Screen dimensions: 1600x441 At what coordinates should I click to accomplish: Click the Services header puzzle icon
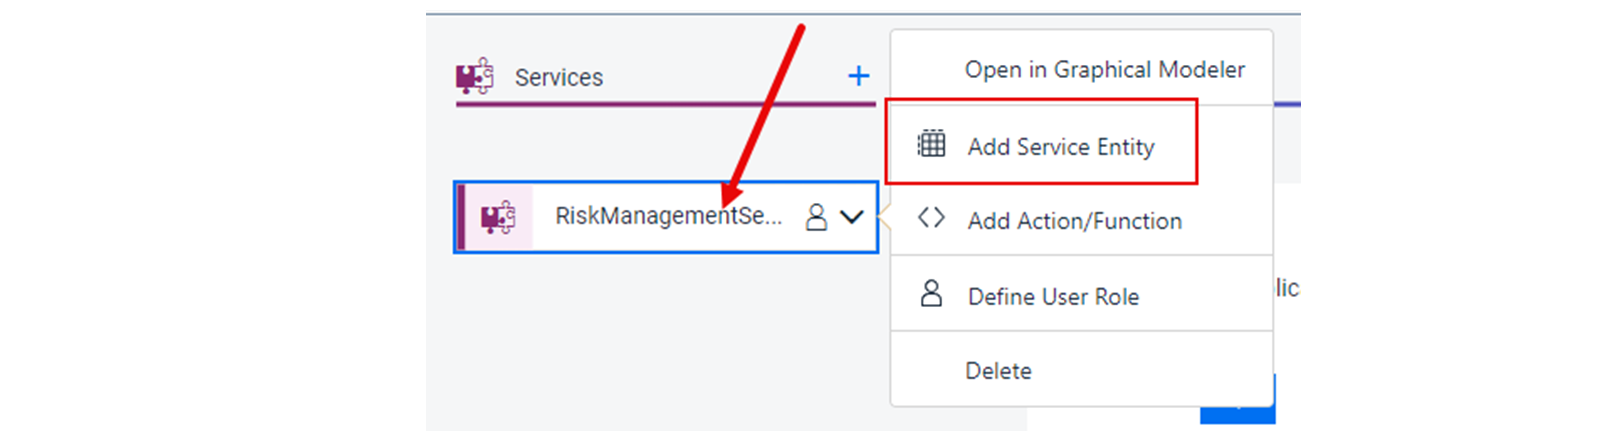coord(474,76)
